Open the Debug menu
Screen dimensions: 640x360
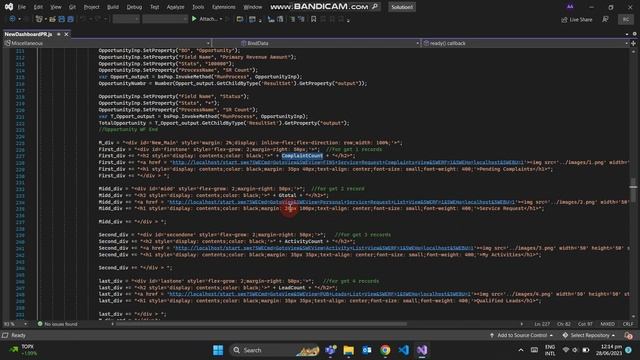click(x=134, y=7)
